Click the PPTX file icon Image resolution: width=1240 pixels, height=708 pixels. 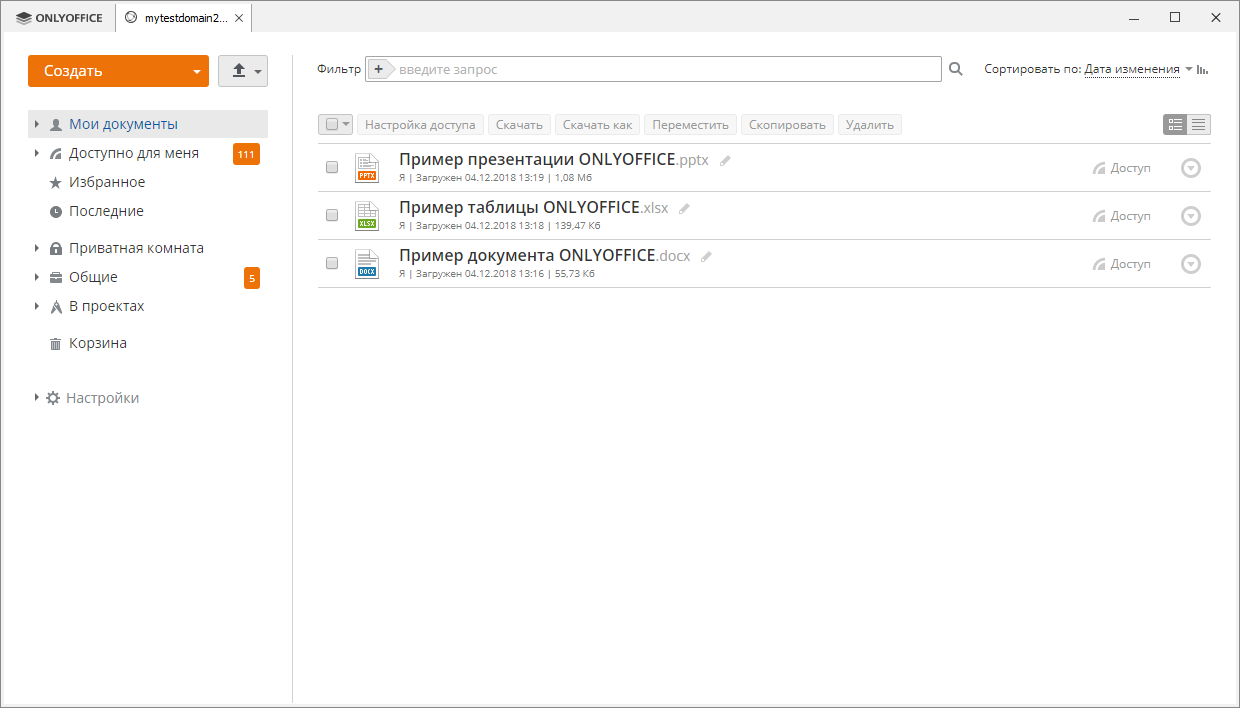[367, 168]
